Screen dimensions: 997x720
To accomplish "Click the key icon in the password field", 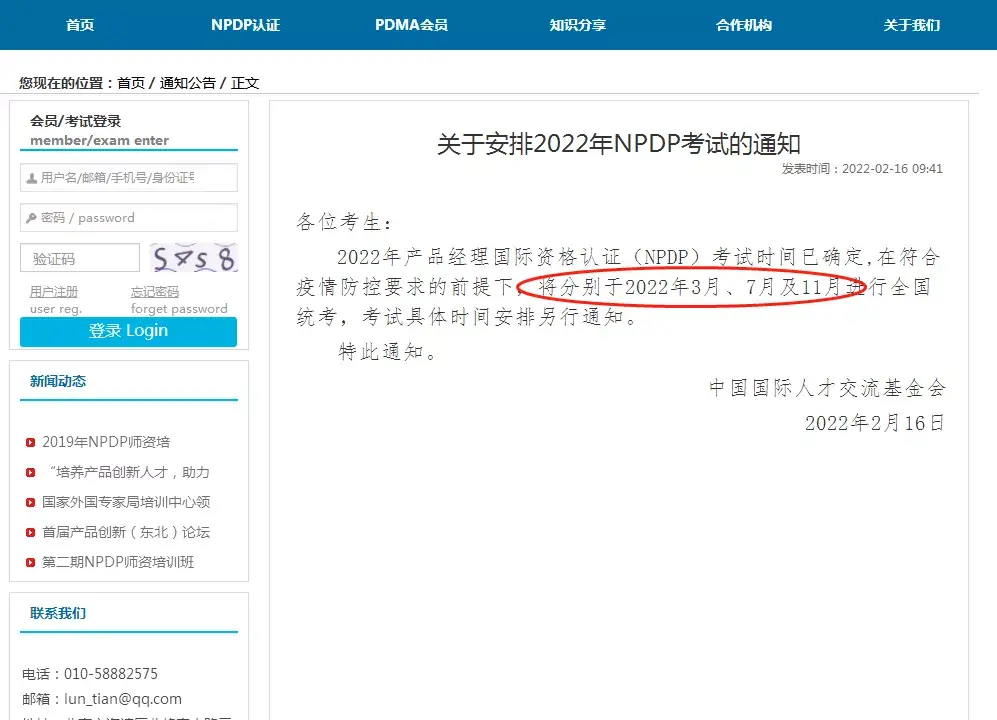I will point(30,217).
